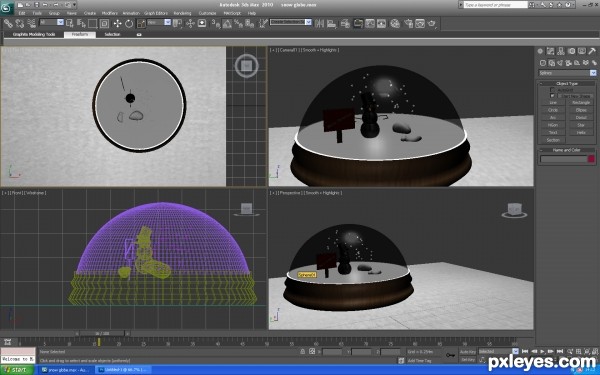Collapse the Name and Color rollout
600x375 pixels.
(567, 150)
